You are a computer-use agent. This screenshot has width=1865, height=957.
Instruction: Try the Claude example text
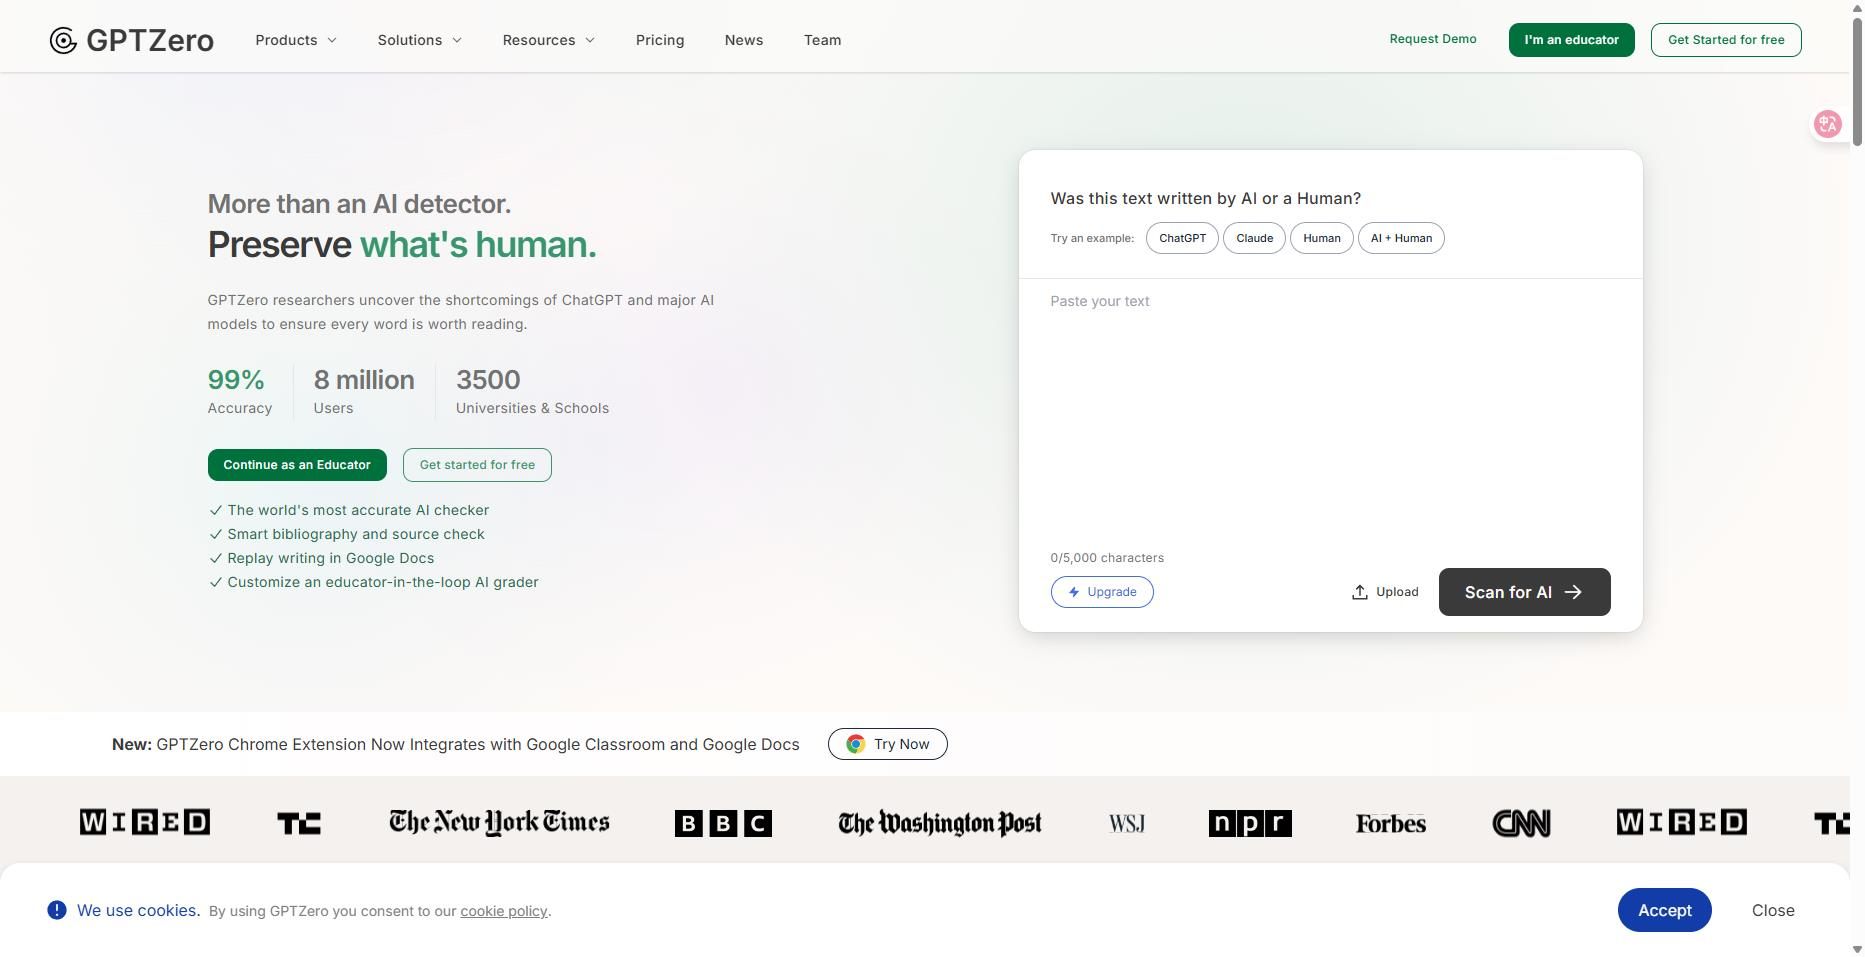1254,238
